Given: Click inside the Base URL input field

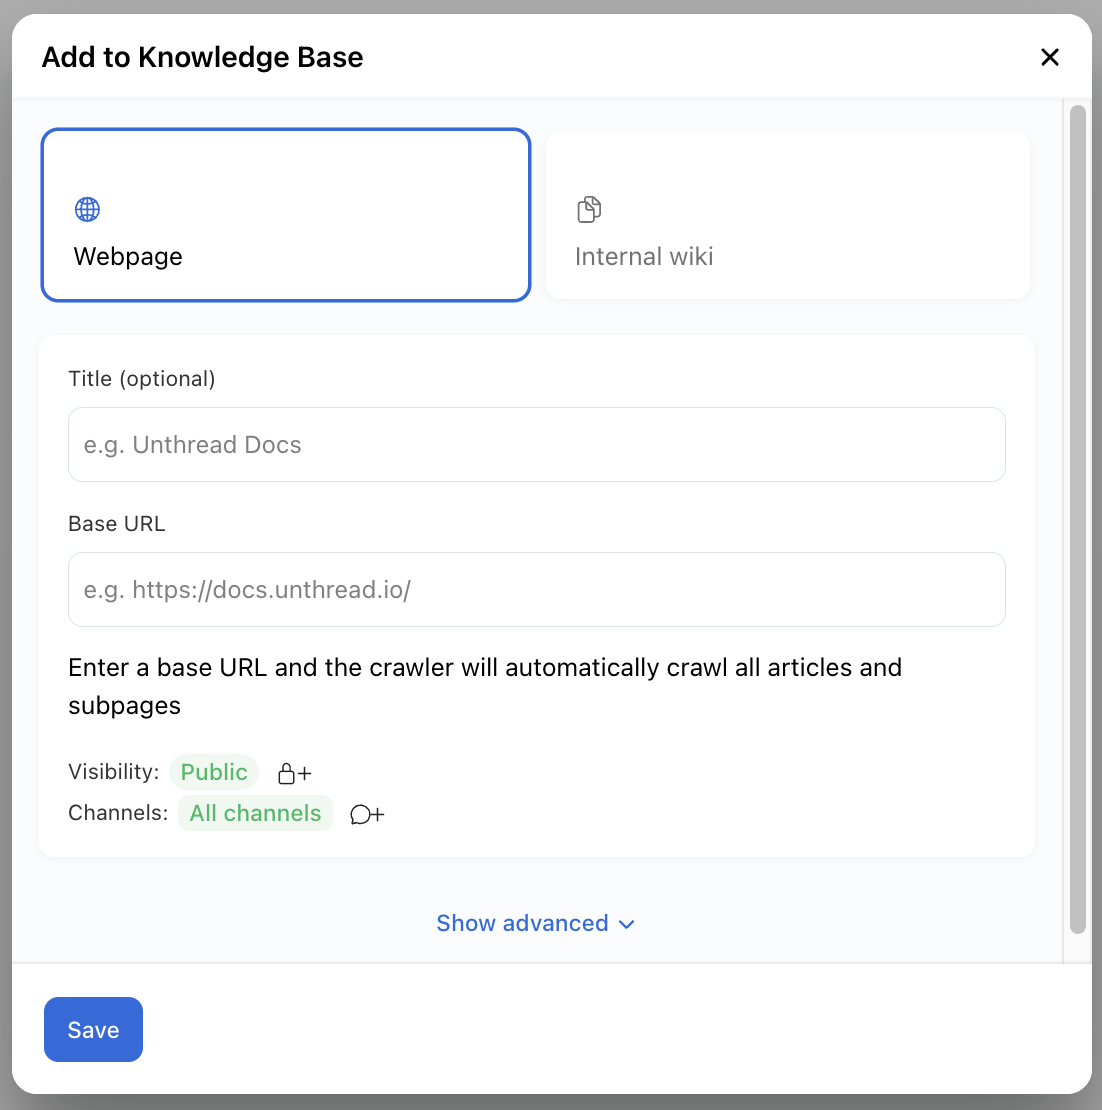Looking at the screenshot, I should point(536,589).
